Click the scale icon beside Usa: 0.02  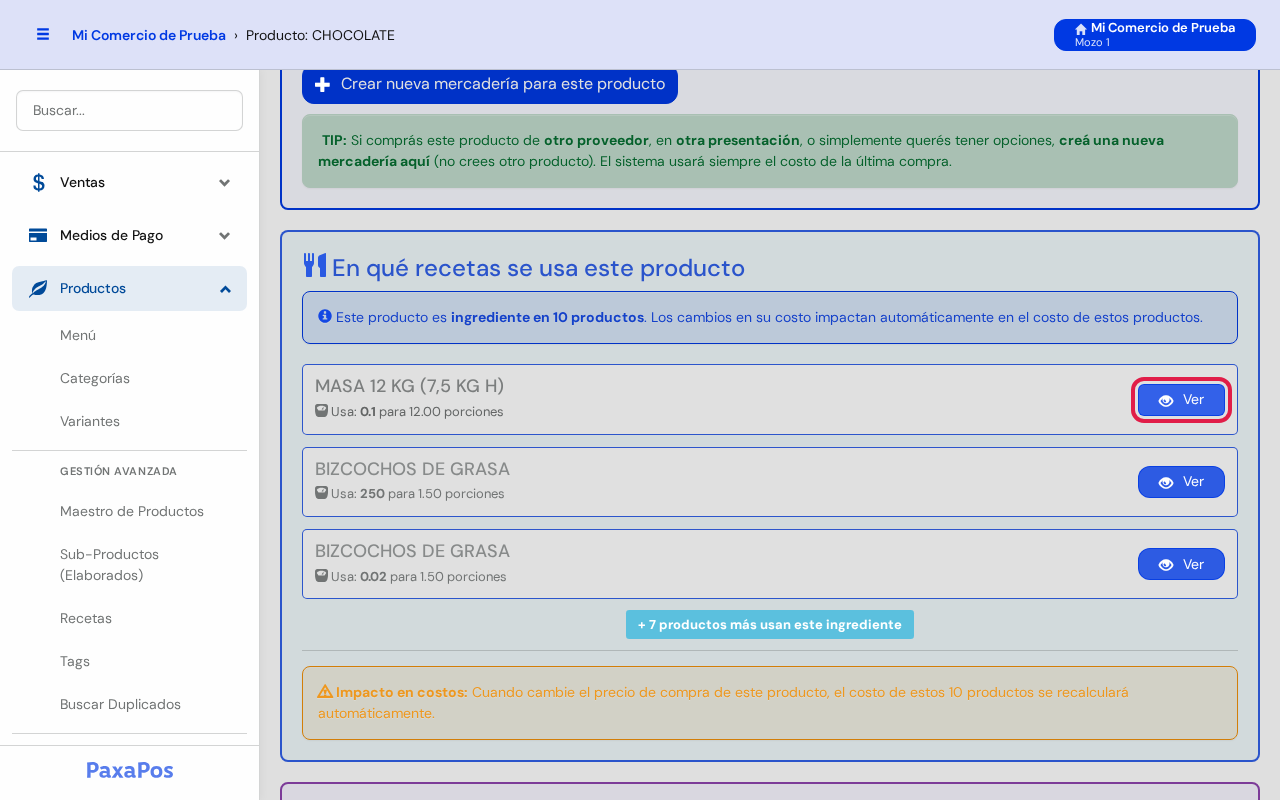point(321,575)
